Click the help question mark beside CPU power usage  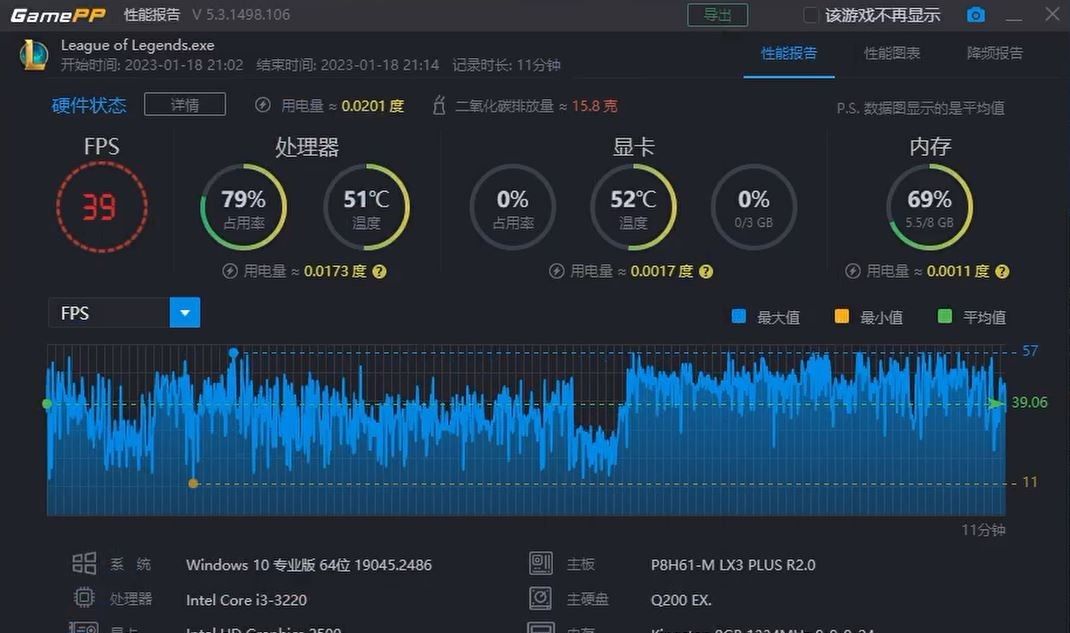(x=379, y=271)
